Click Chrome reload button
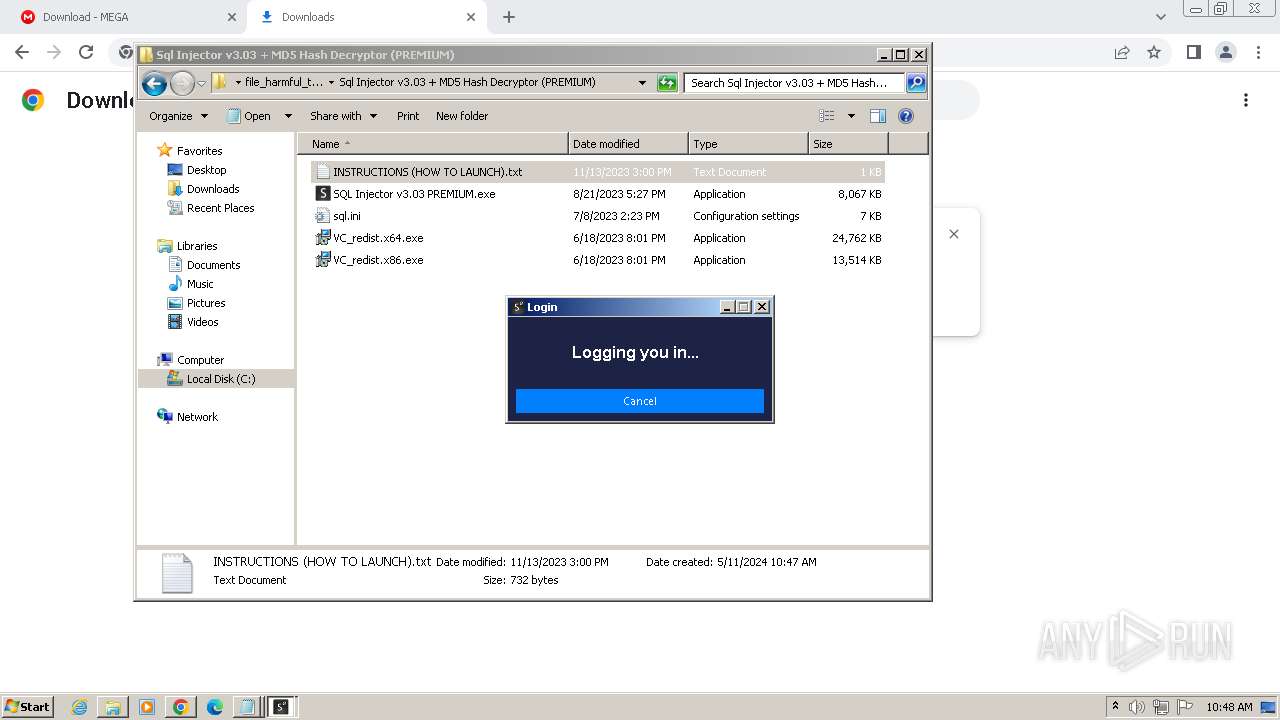Screen dimensions: 1280x720 pyautogui.click(x=86, y=52)
